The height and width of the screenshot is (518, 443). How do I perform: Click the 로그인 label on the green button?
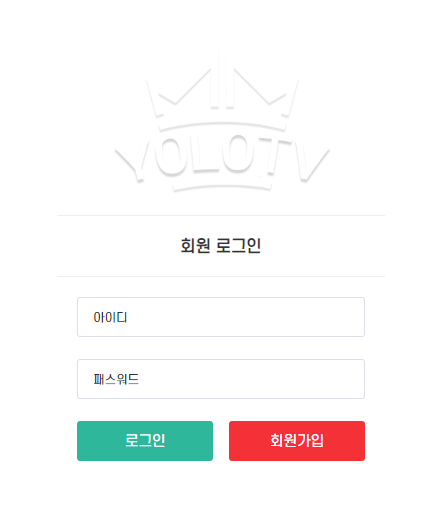coord(145,440)
